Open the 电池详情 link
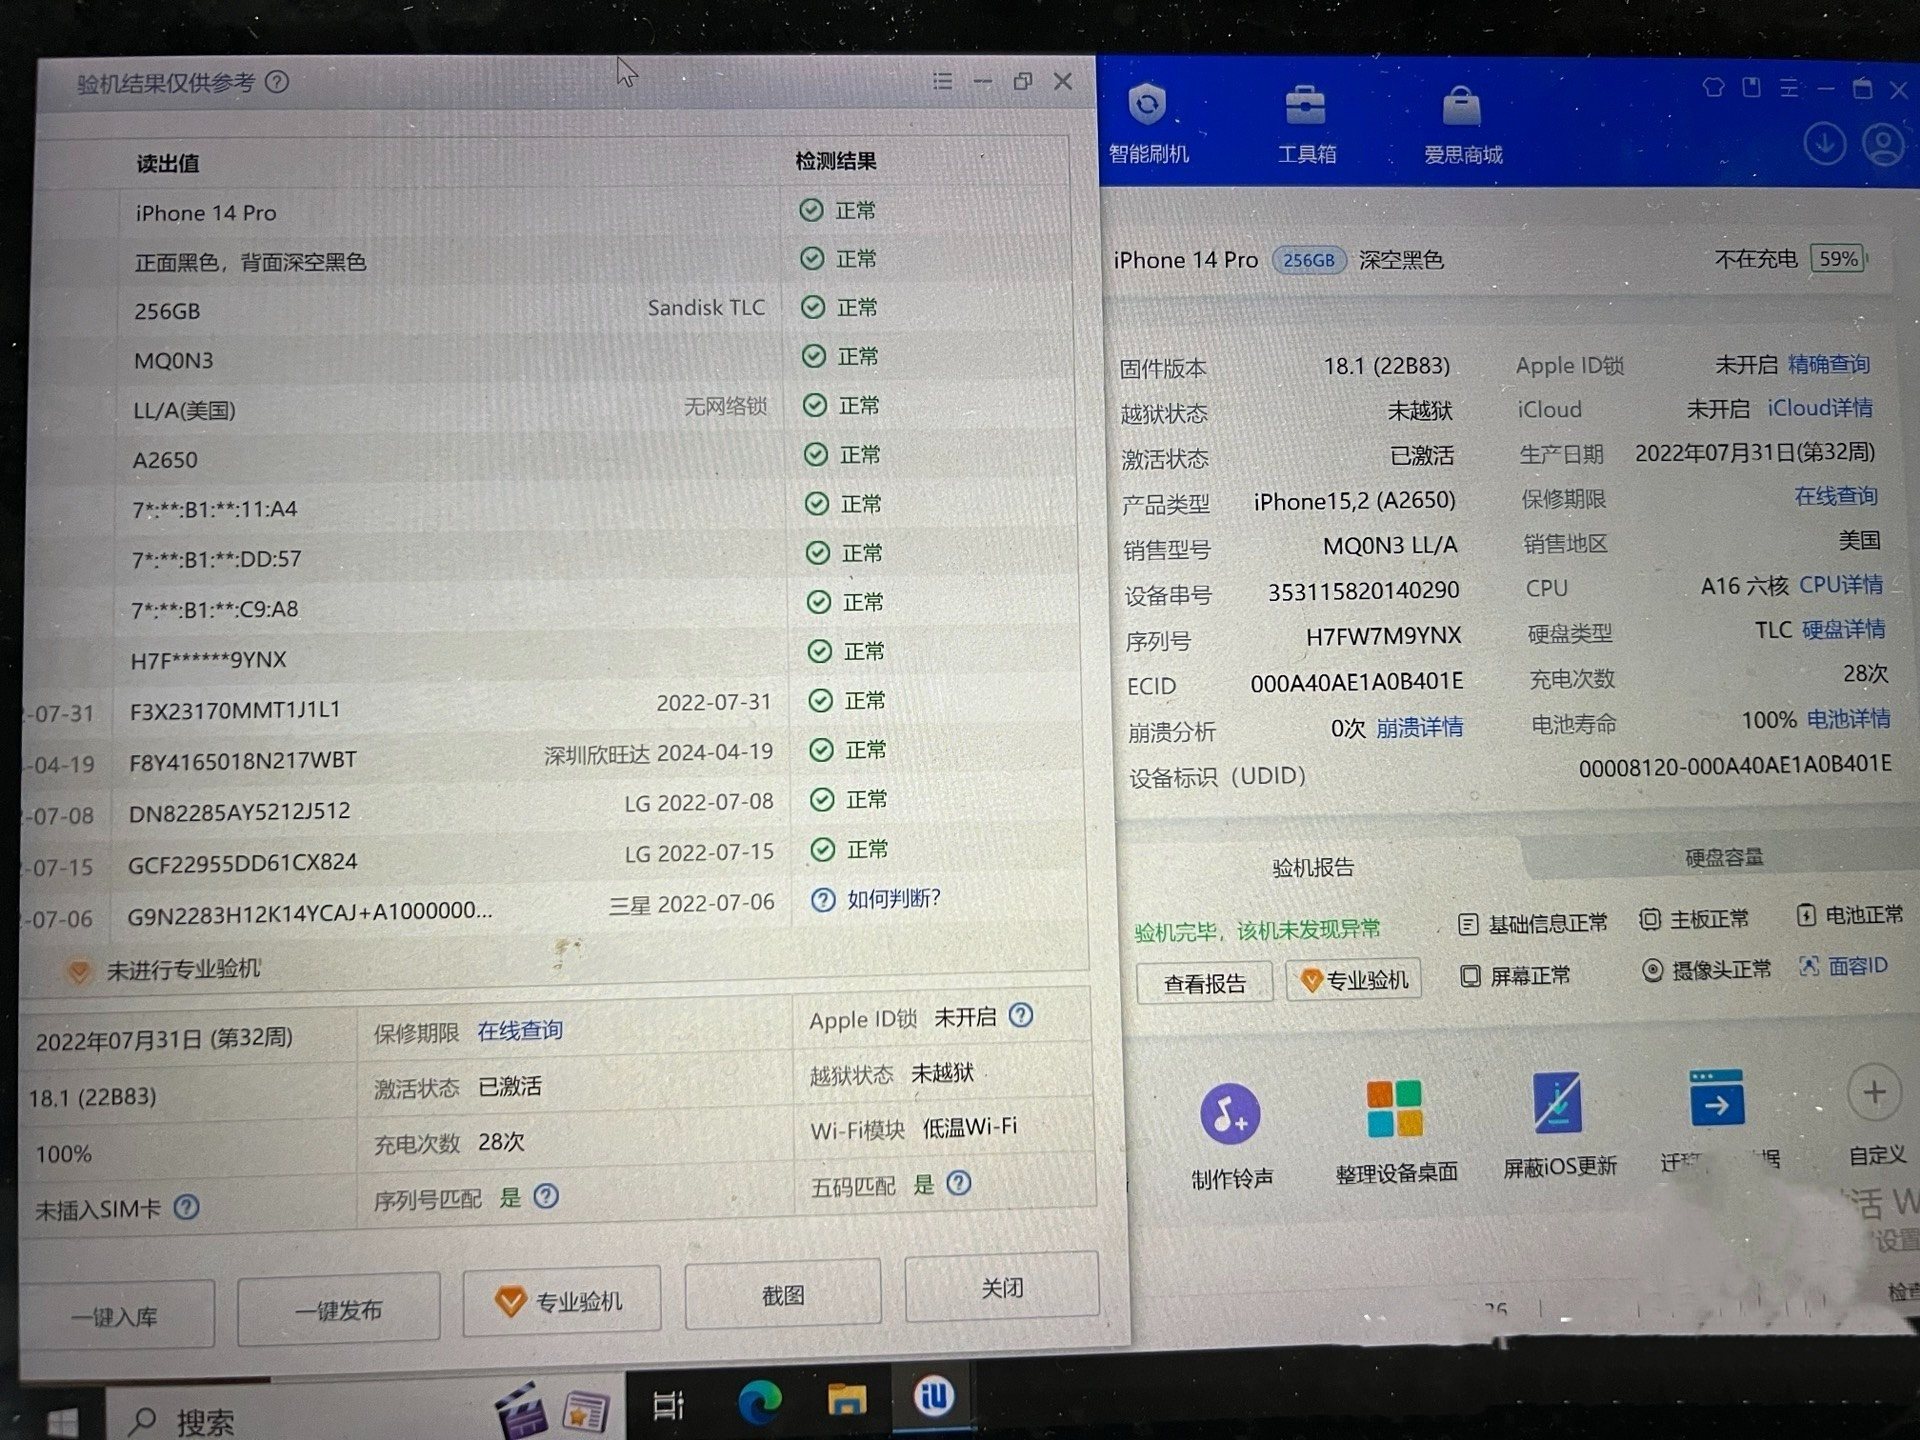The image size is (1920, 1440). (1848, 719)
